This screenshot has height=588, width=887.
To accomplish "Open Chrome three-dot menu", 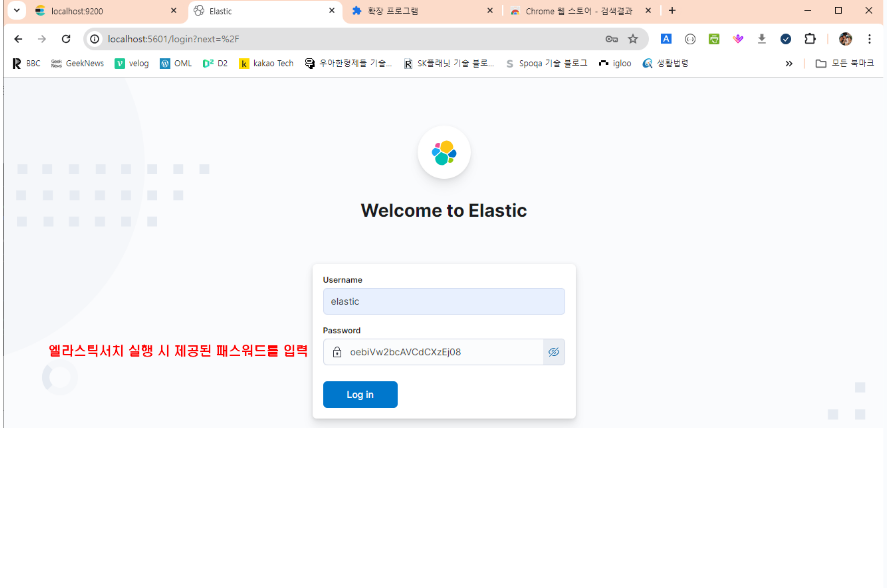I will point(869,39).
